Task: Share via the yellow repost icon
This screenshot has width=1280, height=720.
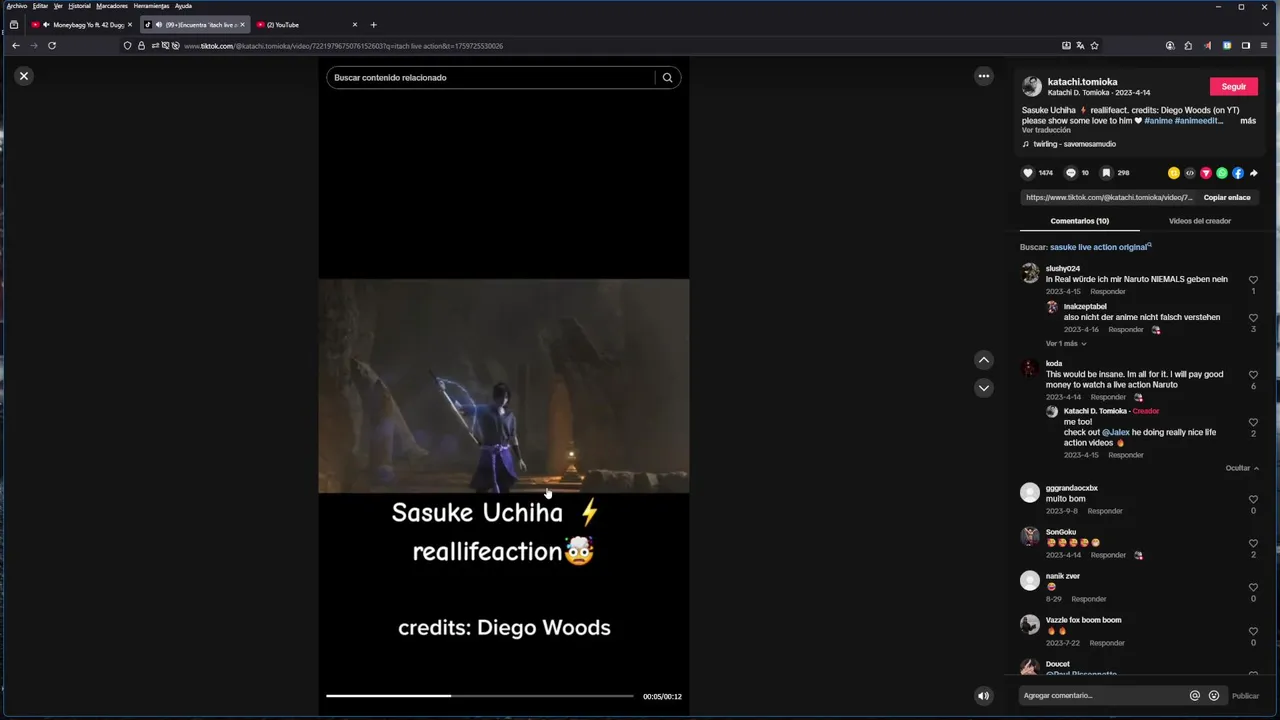Action: 1174,173
